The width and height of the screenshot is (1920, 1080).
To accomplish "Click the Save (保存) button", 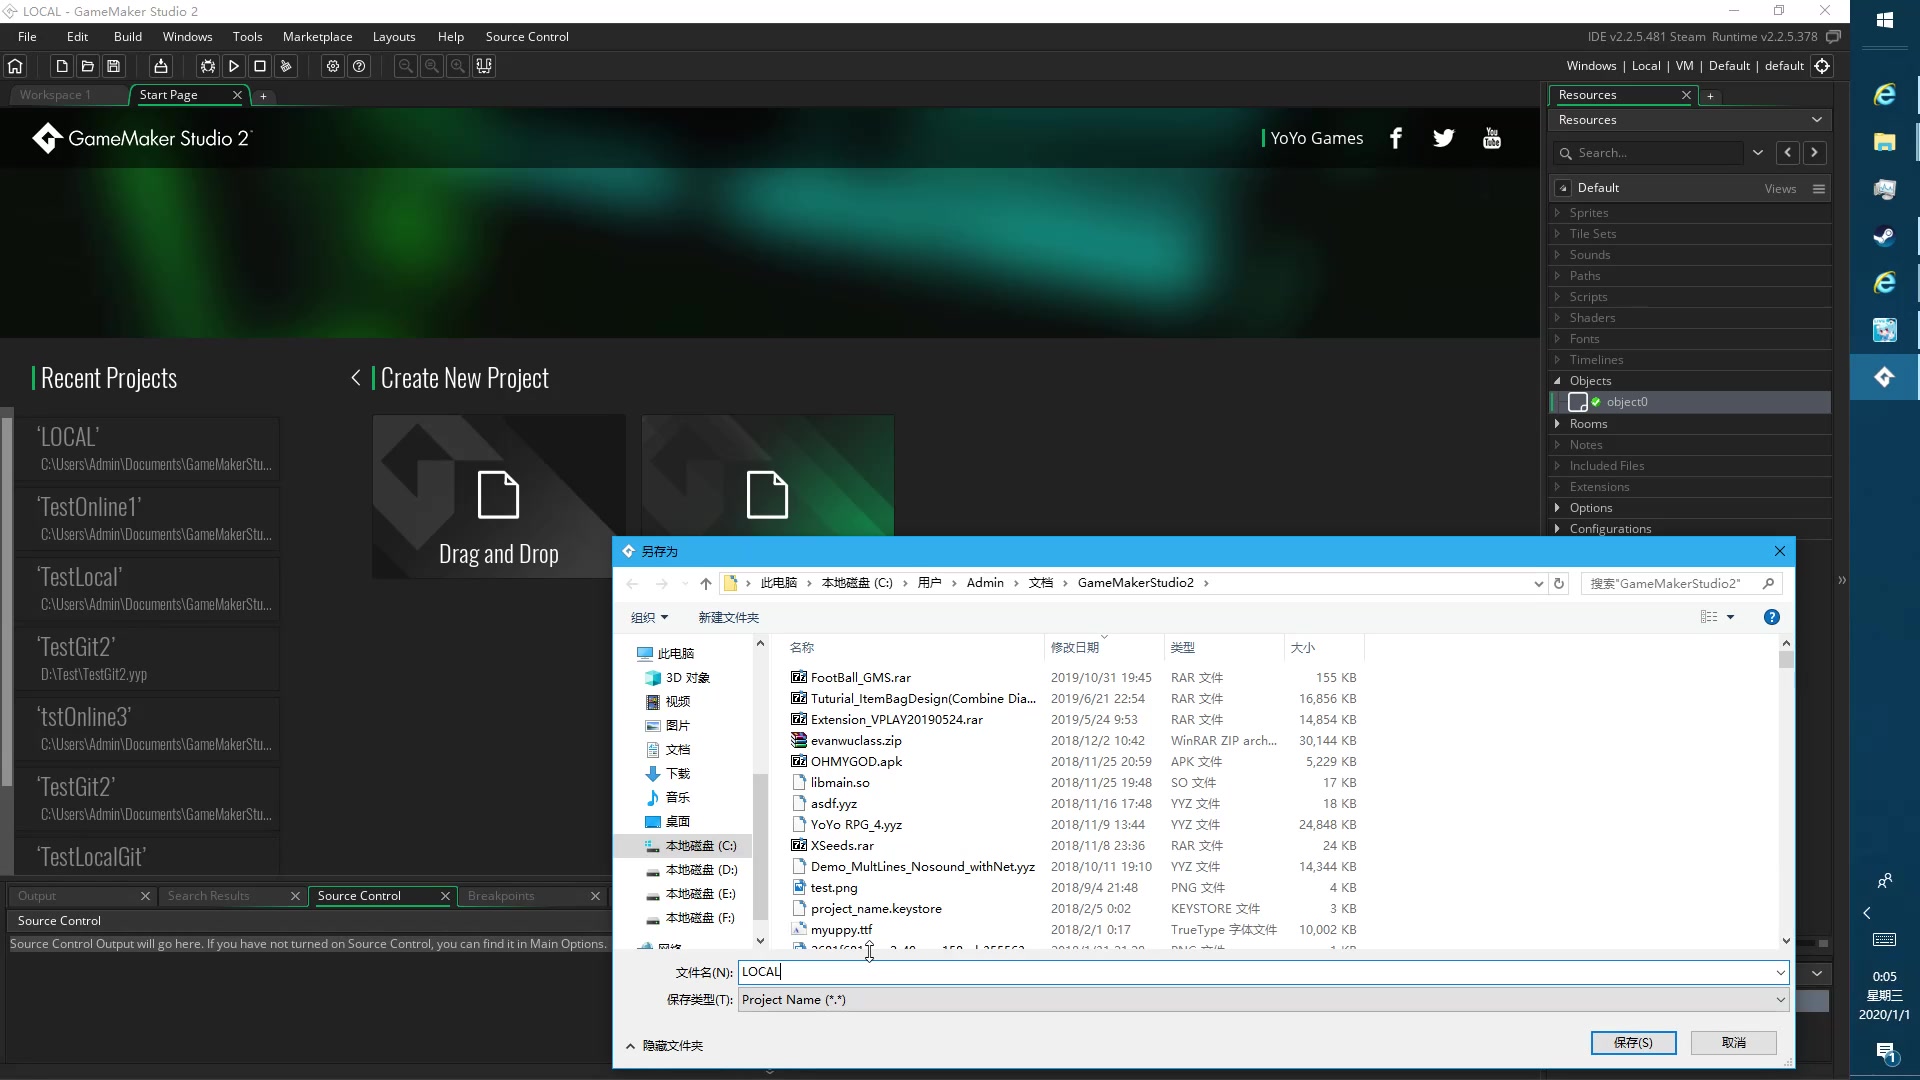I will (x=1633, y=1042).
